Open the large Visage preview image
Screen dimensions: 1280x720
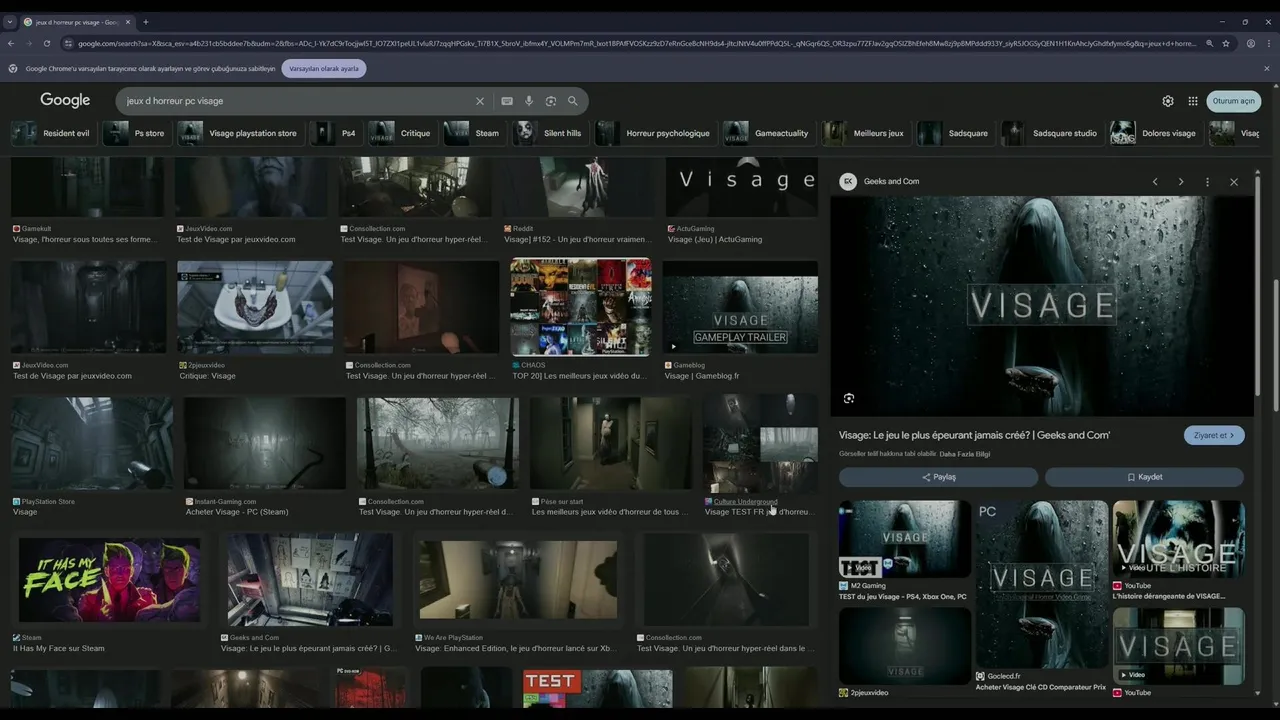point(1042,306)
